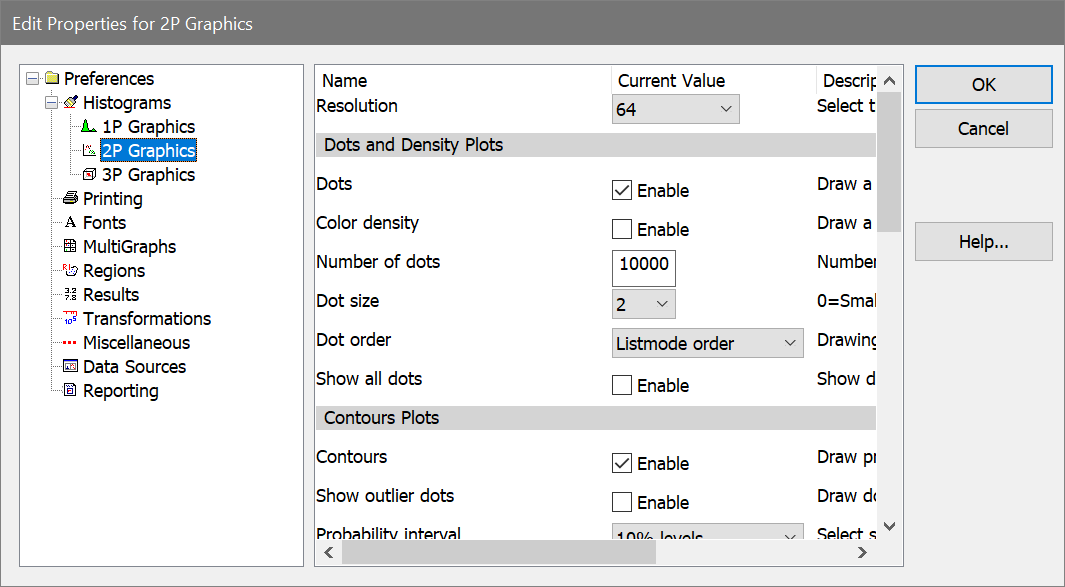
Task: Open the Resolution dropdown
Action: tap(675, 109)
